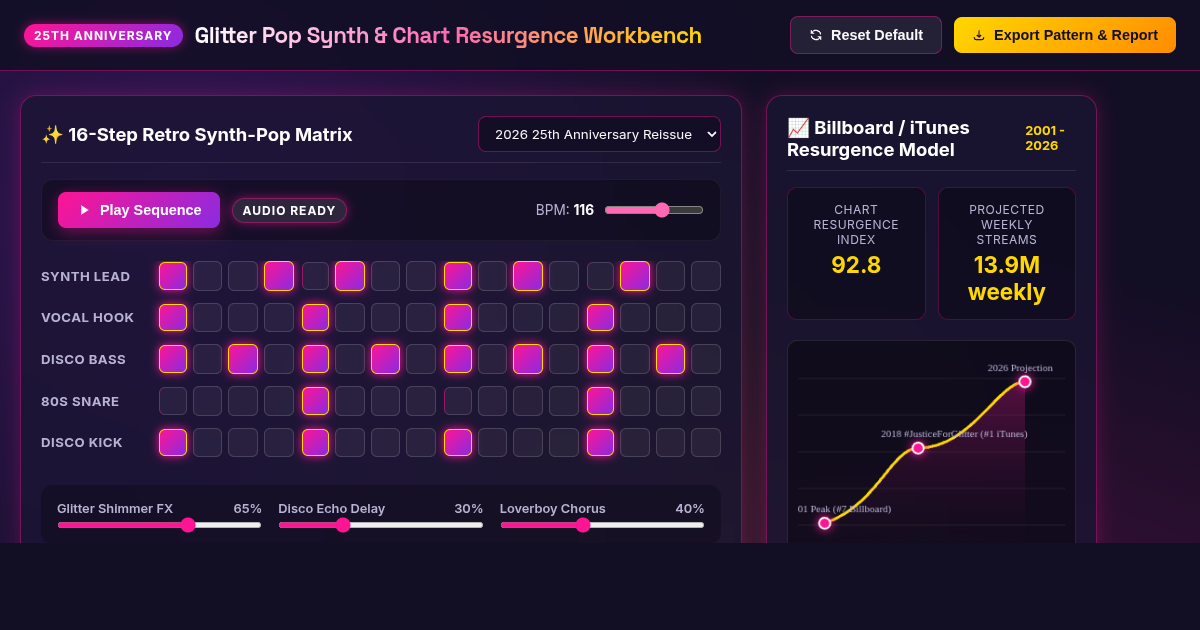Click the play triangle icon

pyautogui.click(x=85, y=210)
